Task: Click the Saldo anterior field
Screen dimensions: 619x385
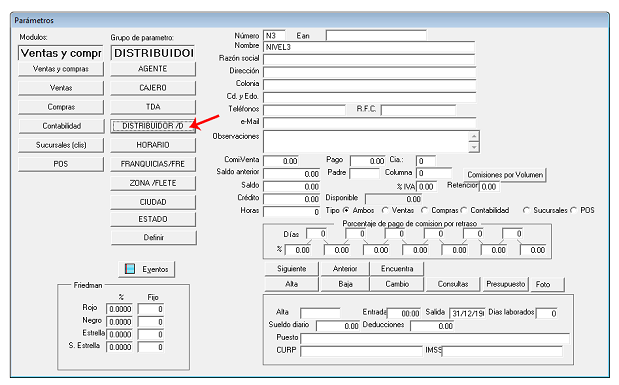Action: (292, 174)
